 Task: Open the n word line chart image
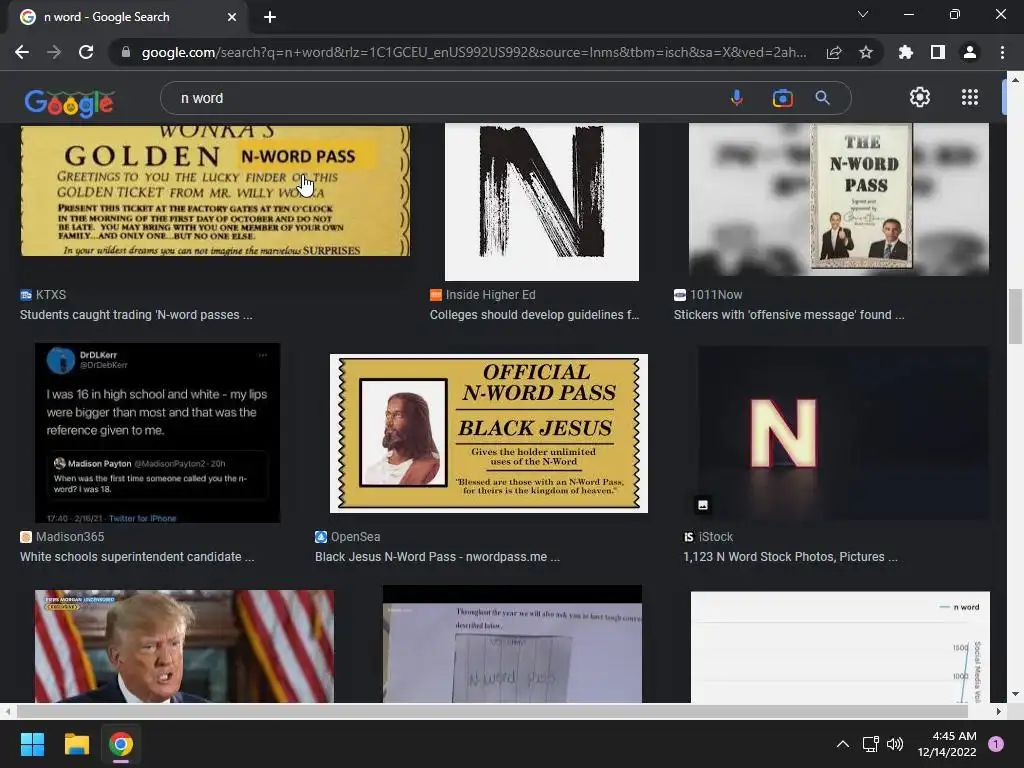coord(840,647)
